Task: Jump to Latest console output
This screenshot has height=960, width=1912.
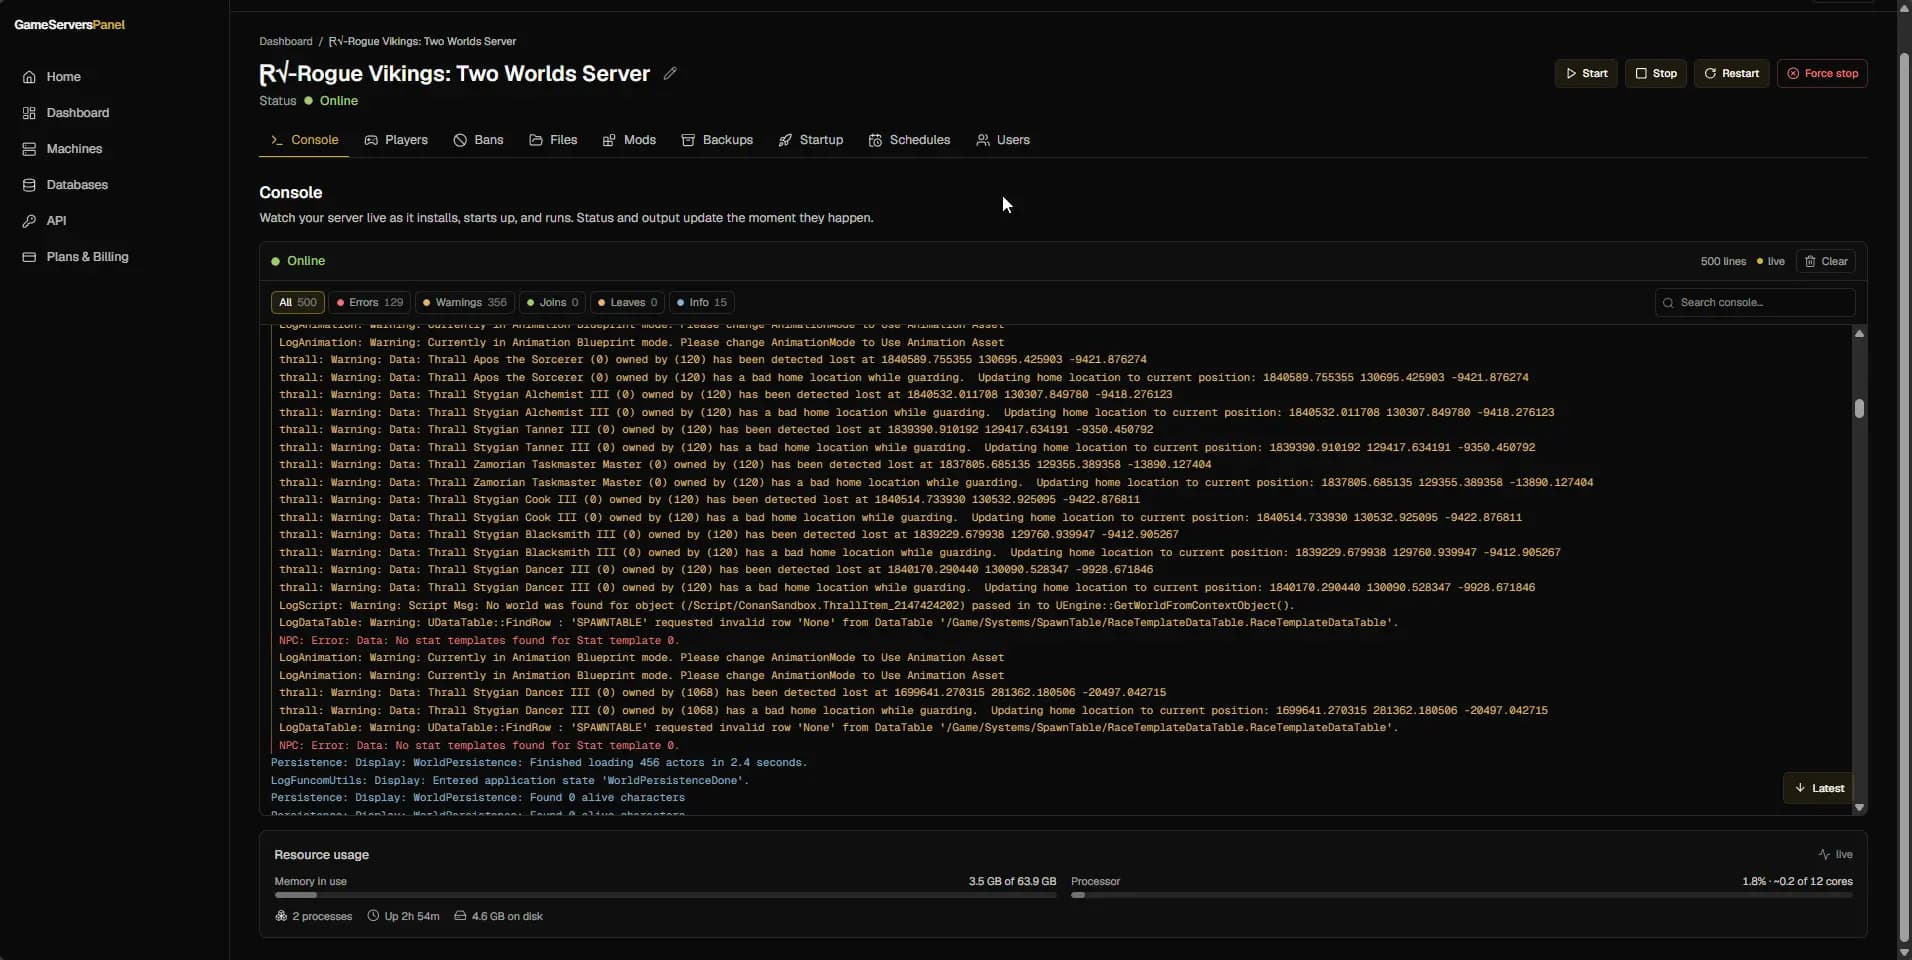Action: pos(1818,788)
